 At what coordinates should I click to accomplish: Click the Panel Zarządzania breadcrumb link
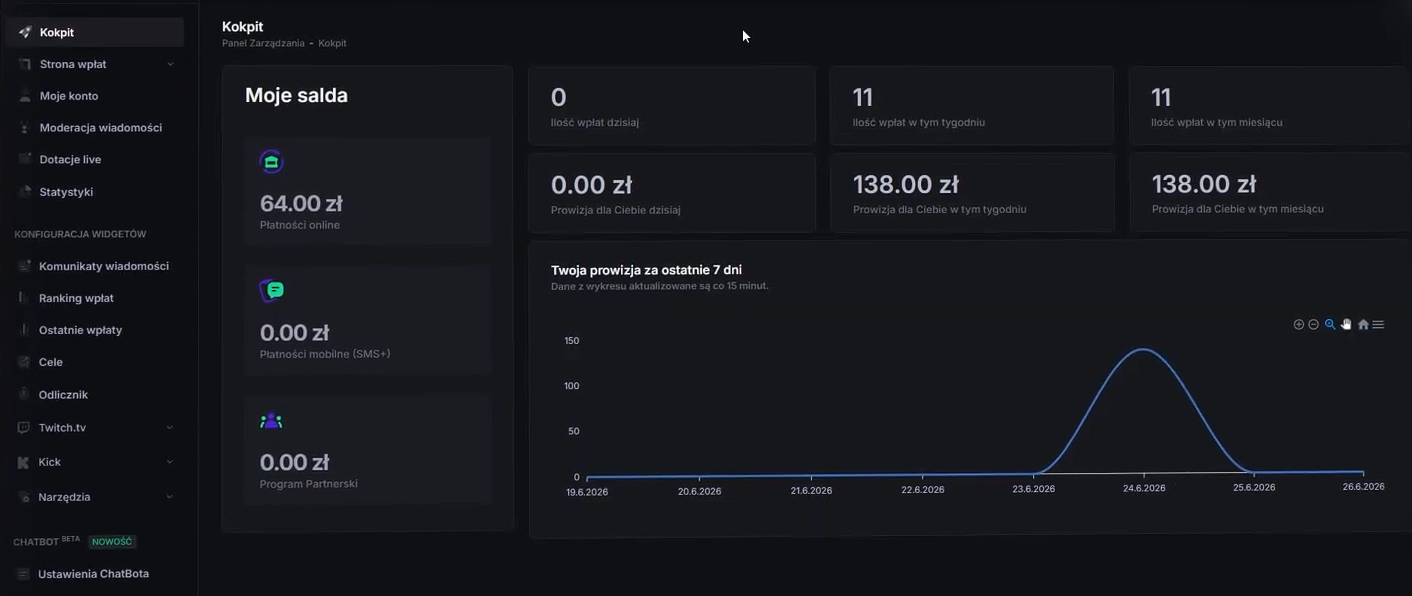(263, 44)
